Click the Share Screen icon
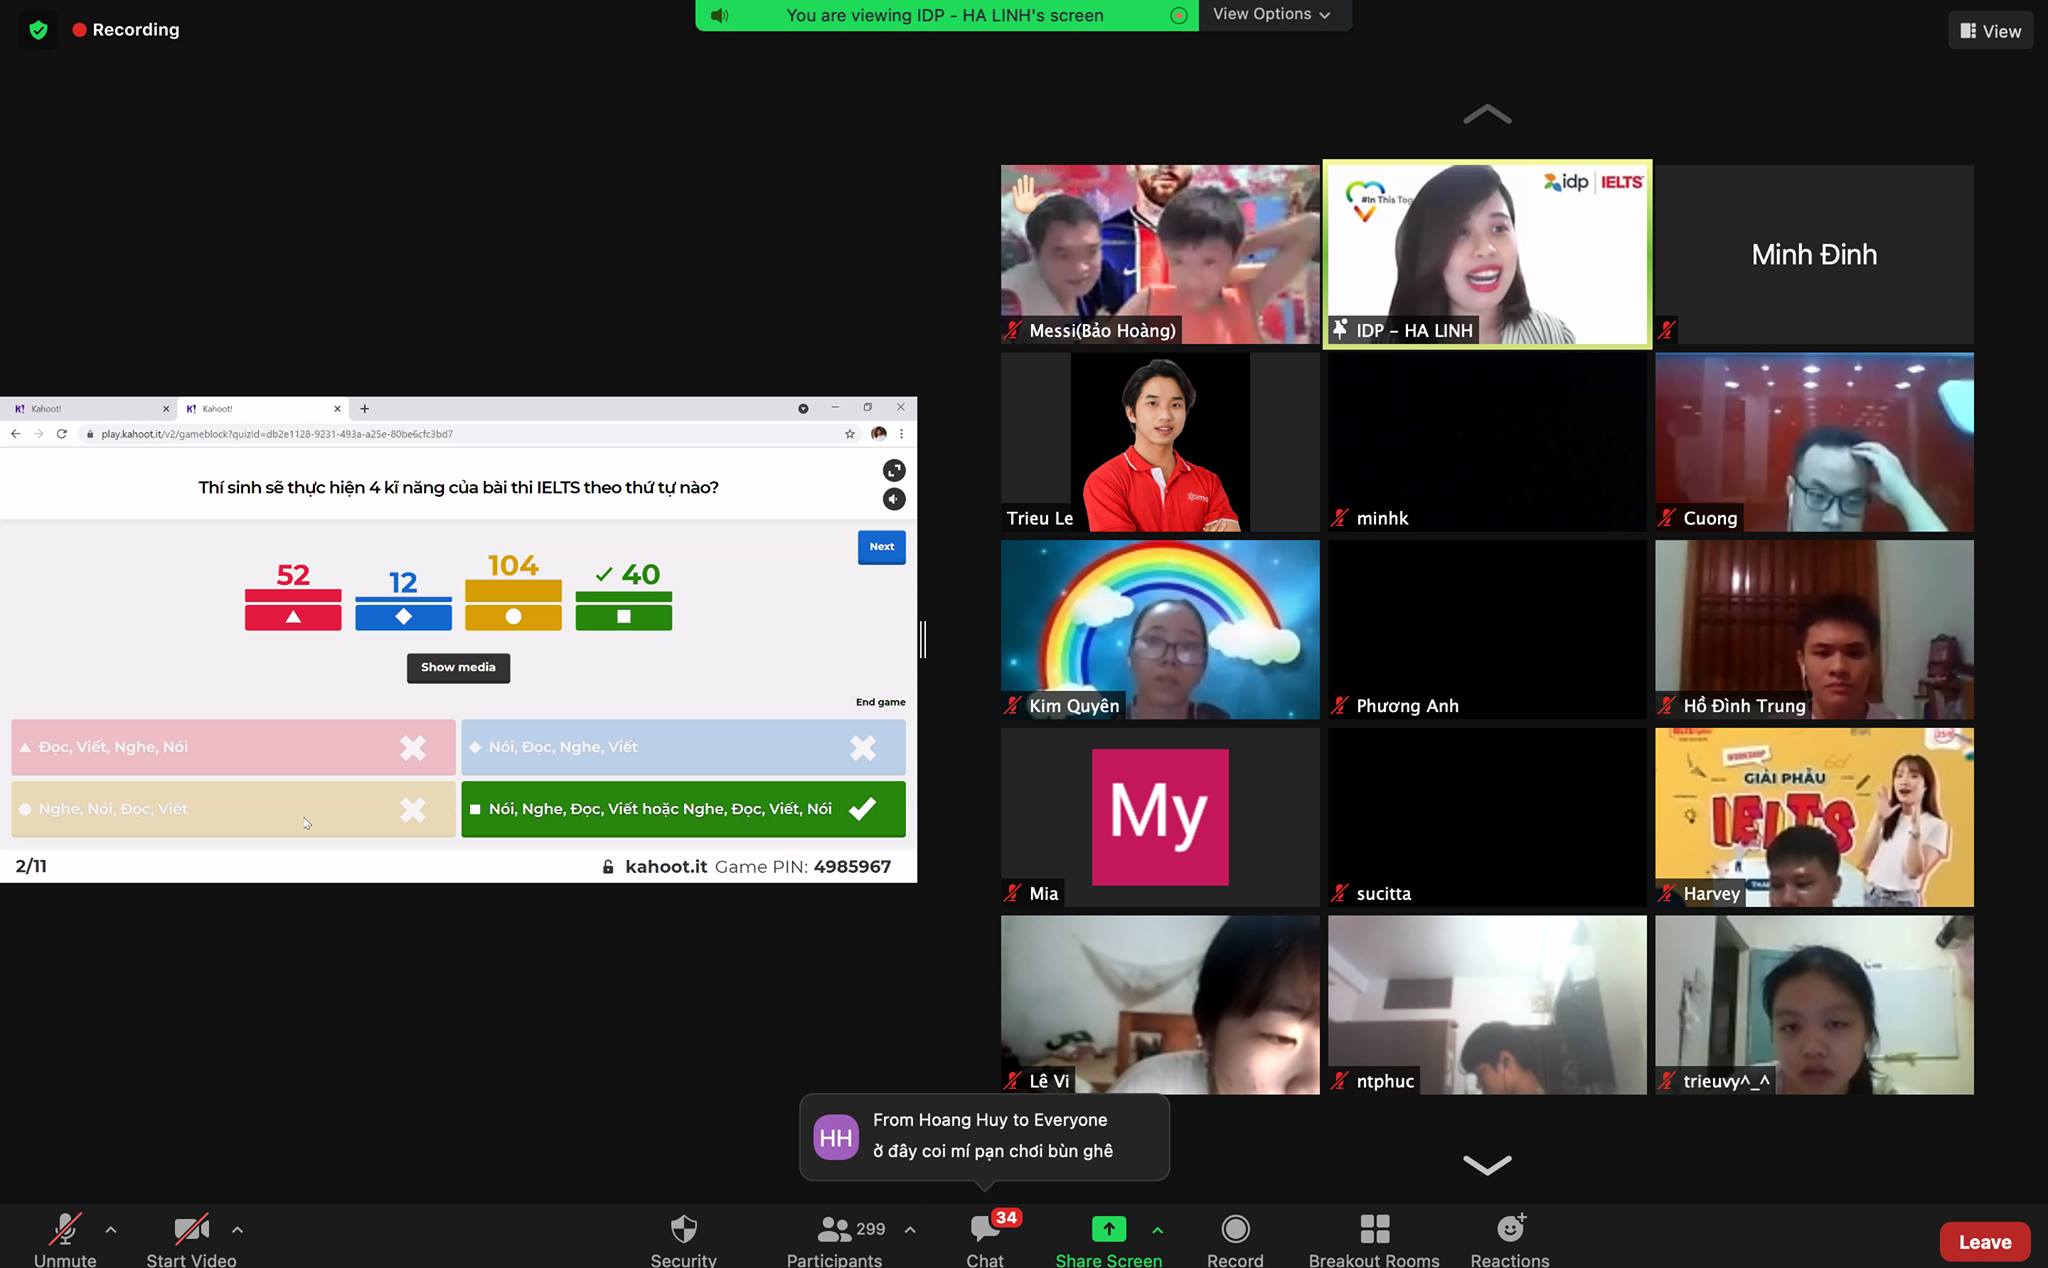Viewport: 2048px width, 1268px height. pyautogui.click(x=1108, y=1229)
